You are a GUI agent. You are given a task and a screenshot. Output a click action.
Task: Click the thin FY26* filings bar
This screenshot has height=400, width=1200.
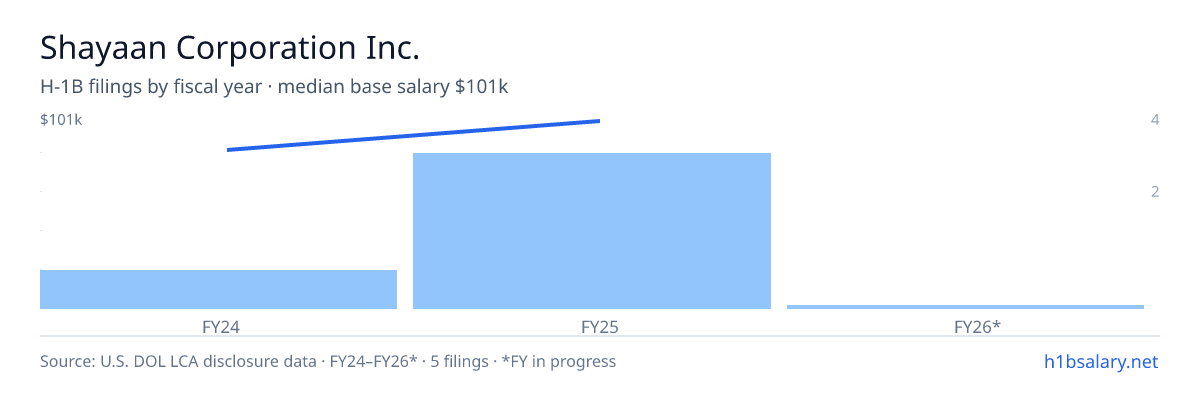pos(965,307)
